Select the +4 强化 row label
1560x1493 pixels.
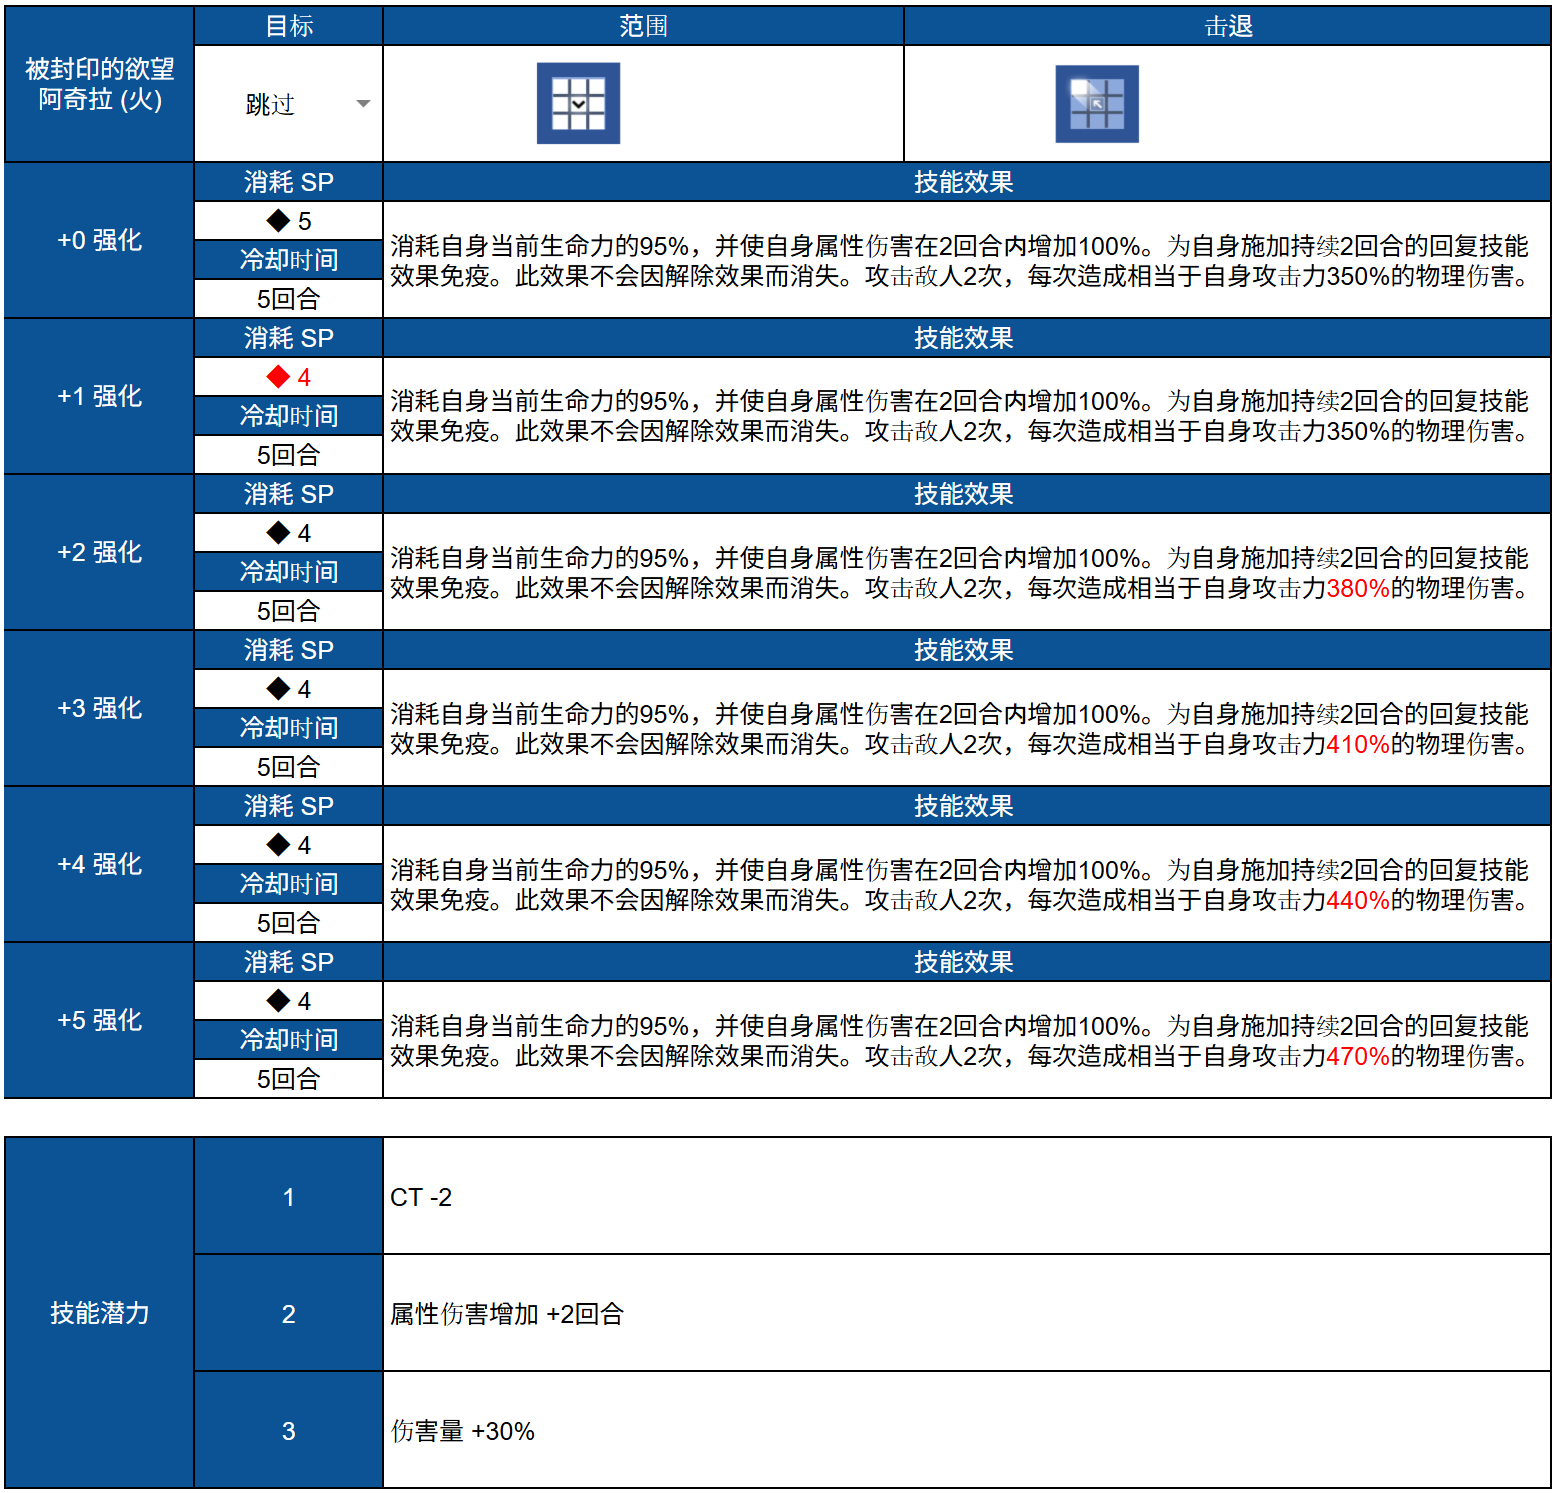point(99,864)
